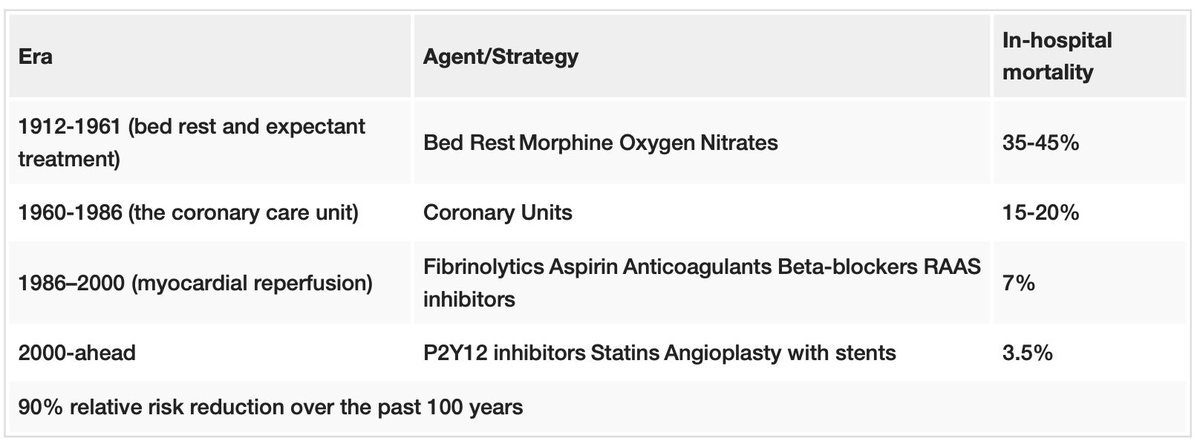Screen dimensions: 1200x444
Task: Click the 7% mortality value
Action: [1018, 284]
